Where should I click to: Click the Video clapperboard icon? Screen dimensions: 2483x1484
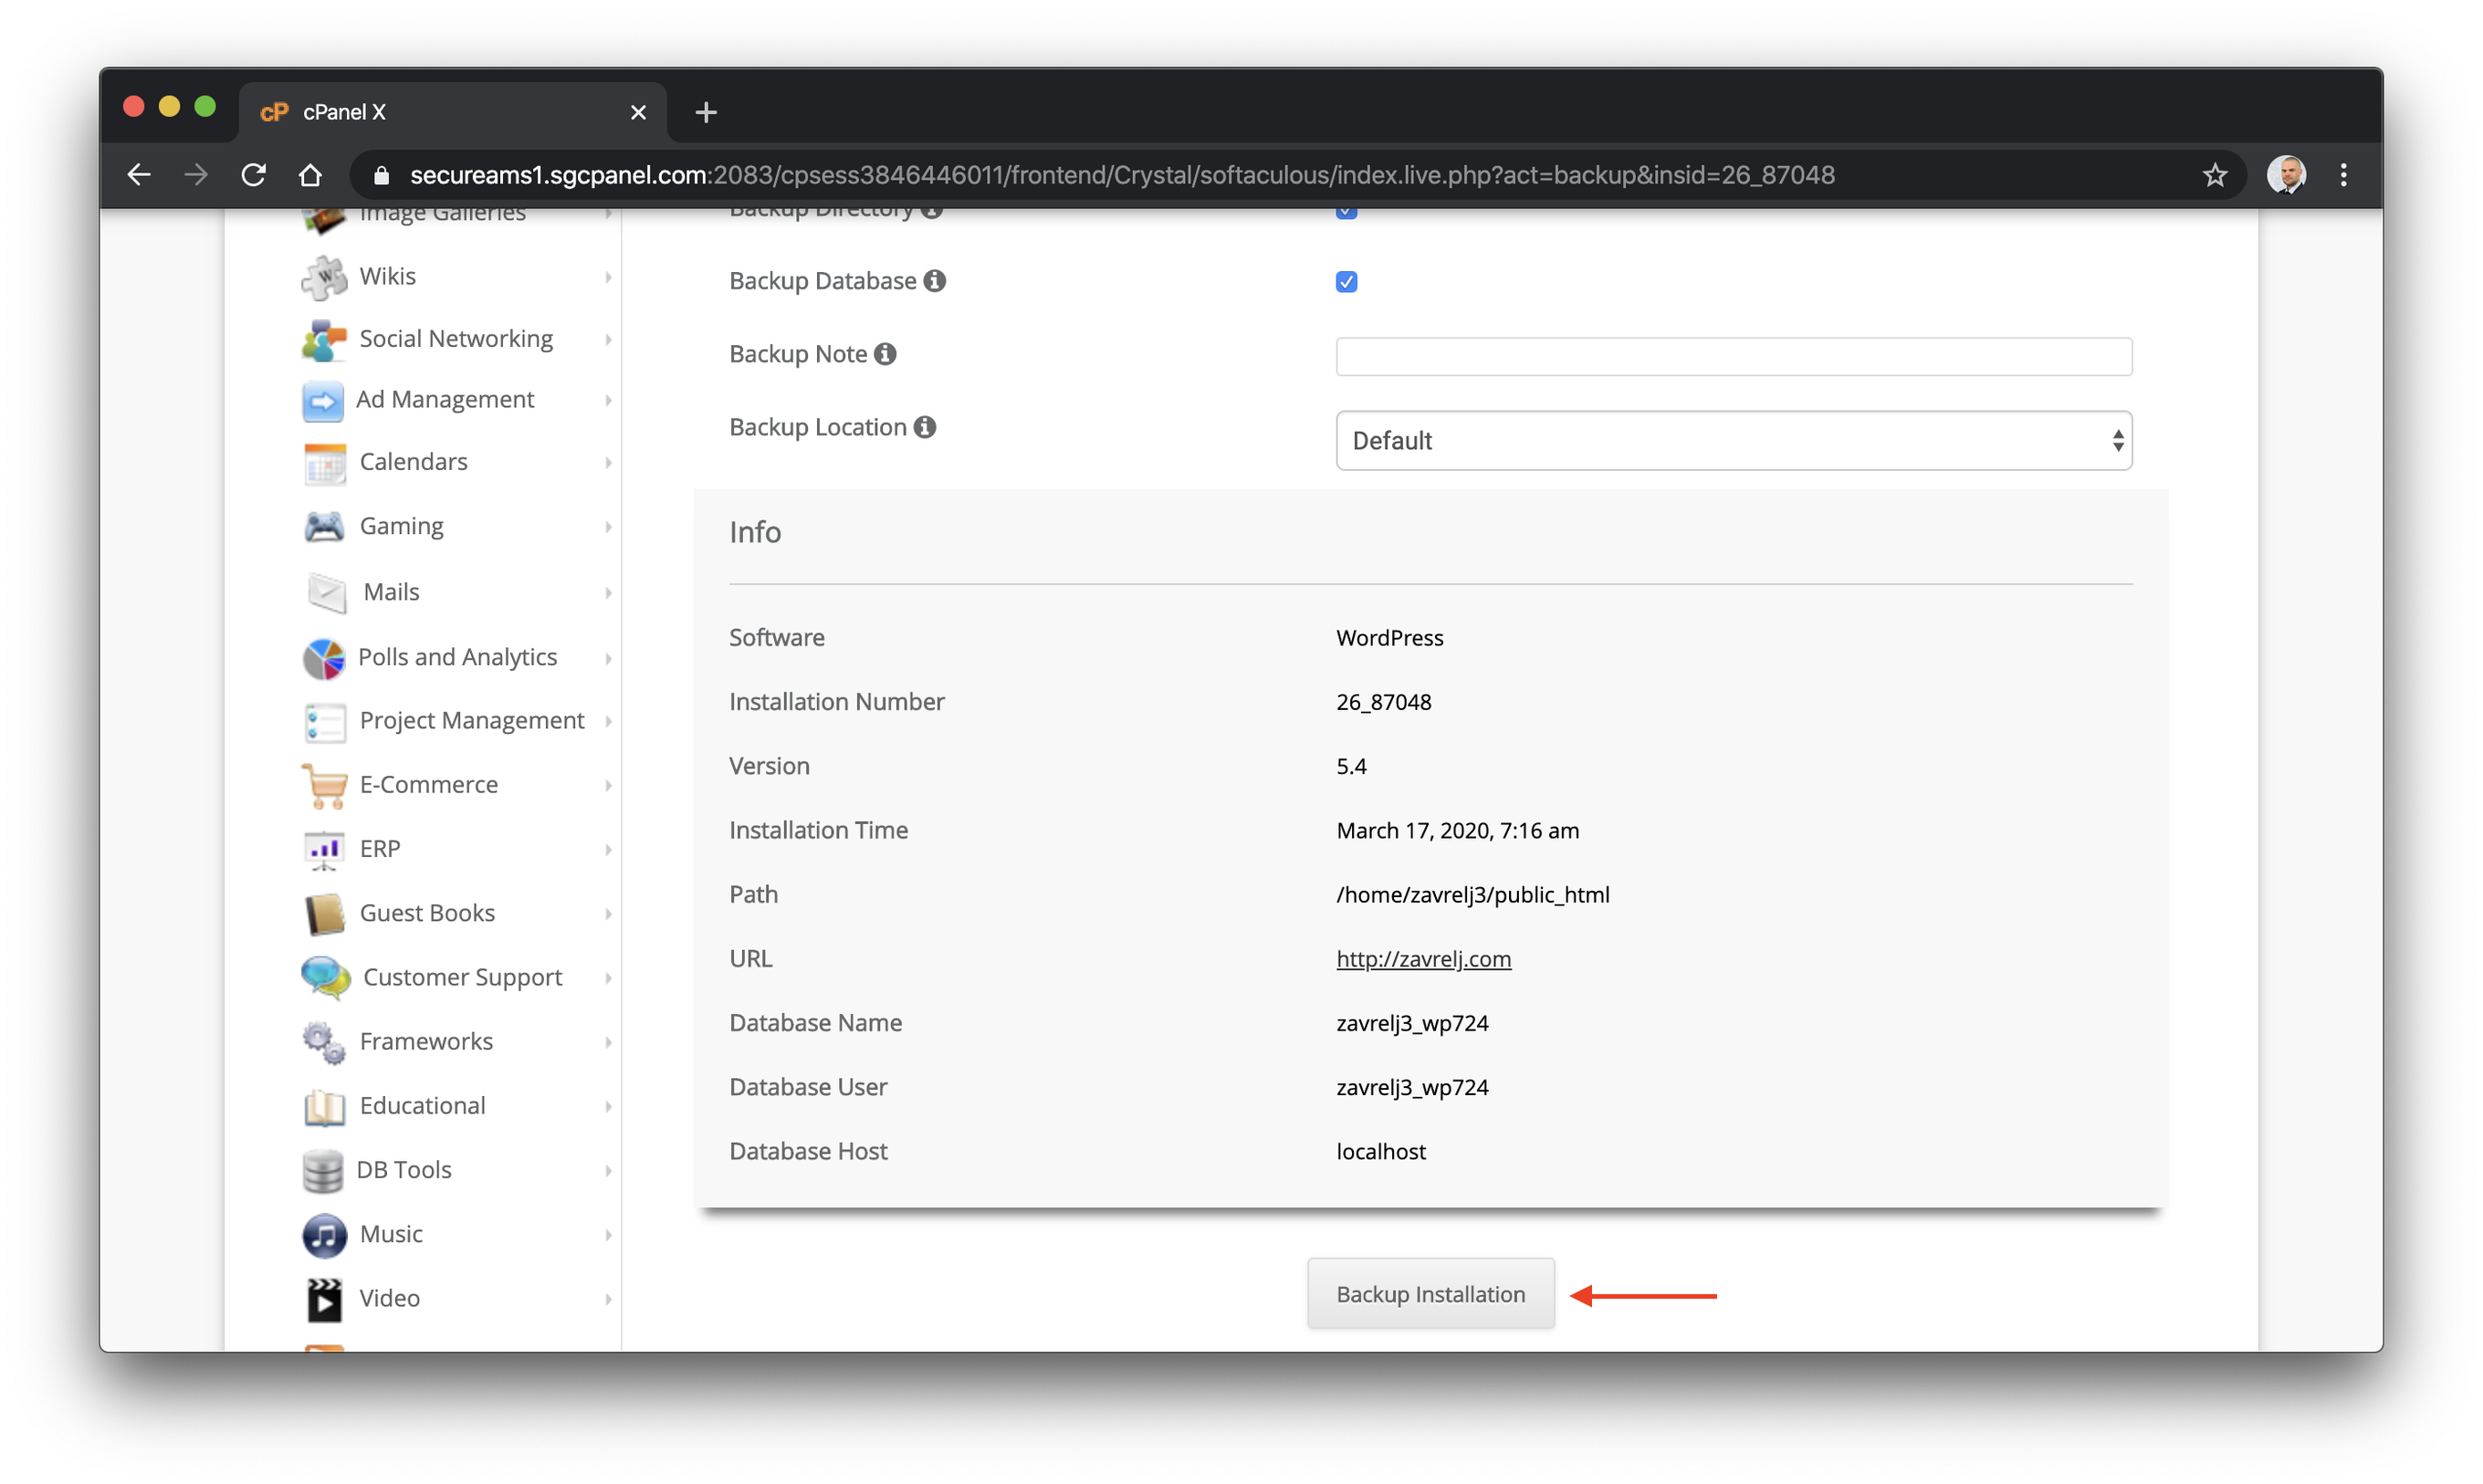point(324,1299)
